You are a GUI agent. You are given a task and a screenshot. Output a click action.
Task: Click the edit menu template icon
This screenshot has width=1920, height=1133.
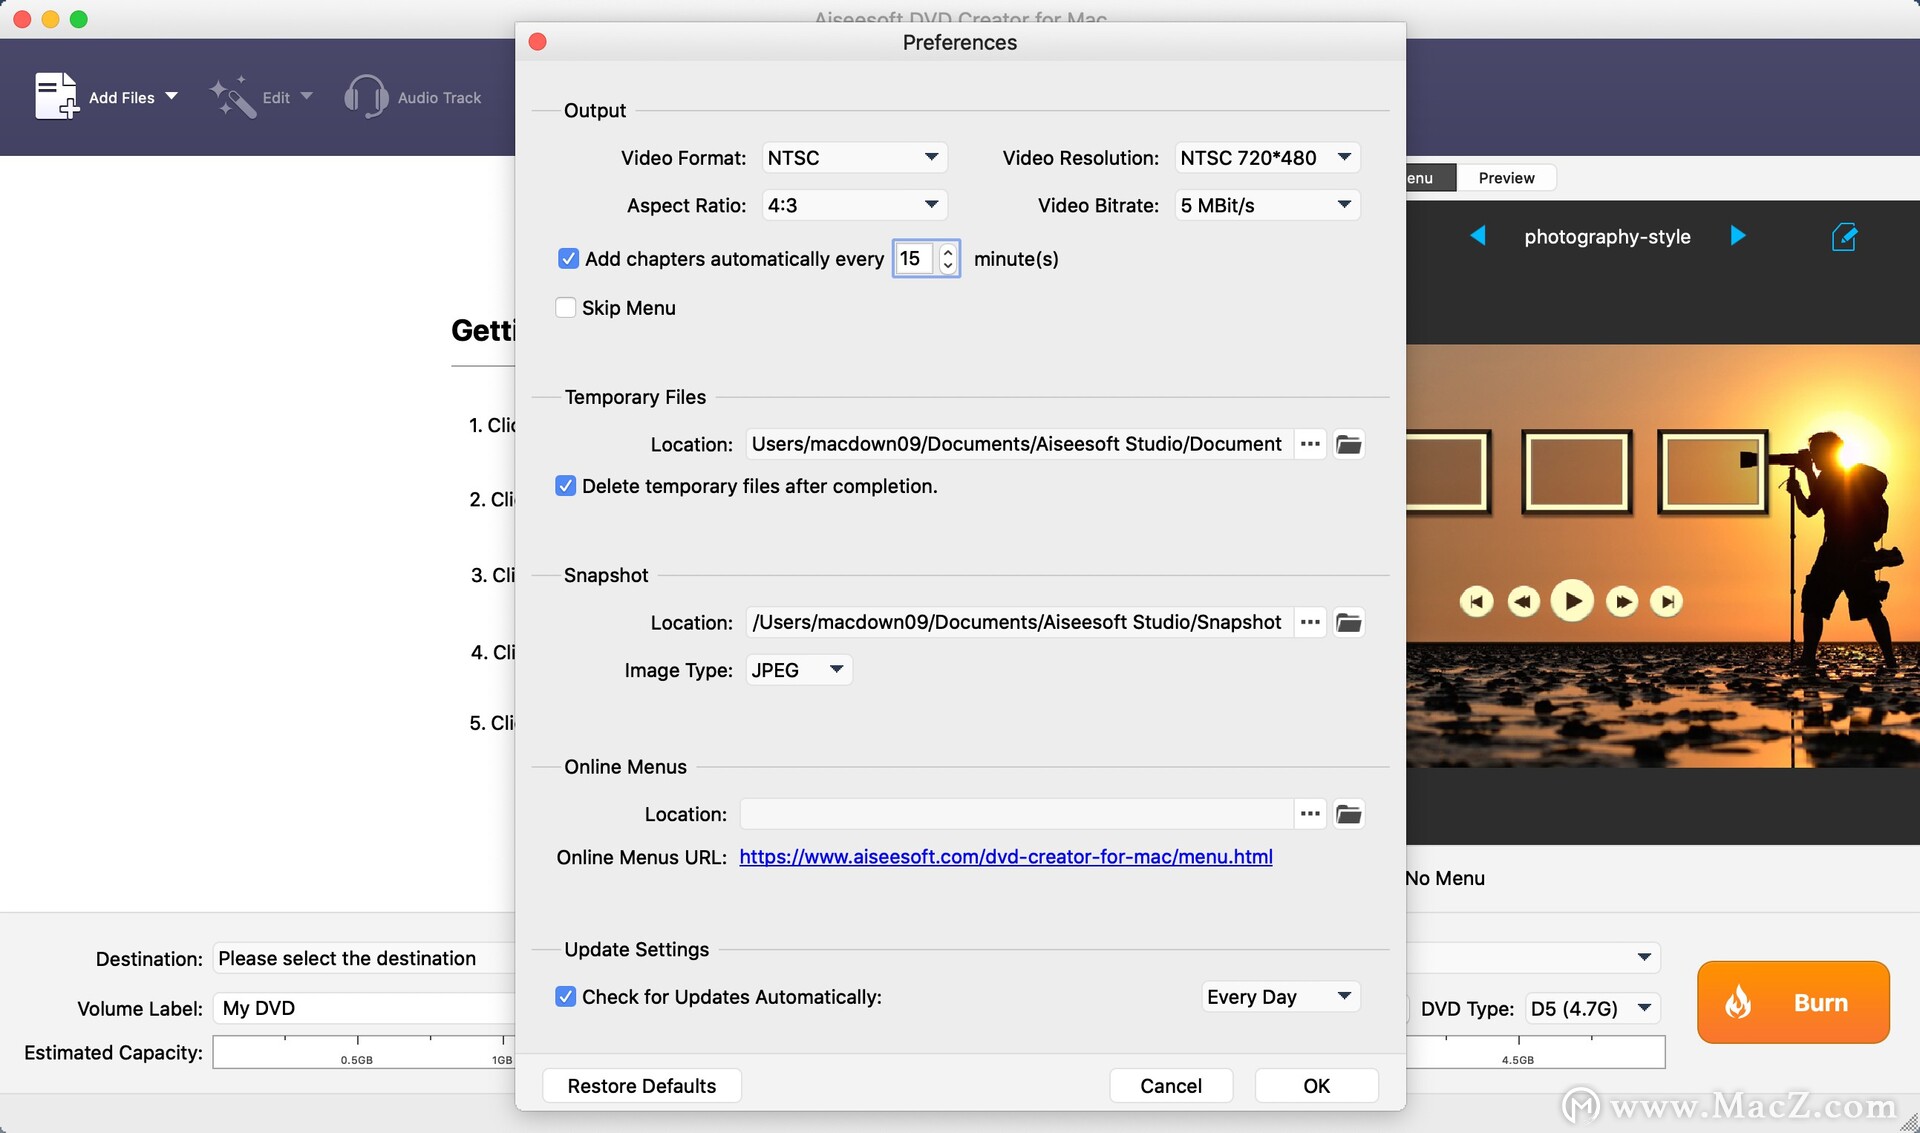pyautogui.click(x=1843, y=237)
